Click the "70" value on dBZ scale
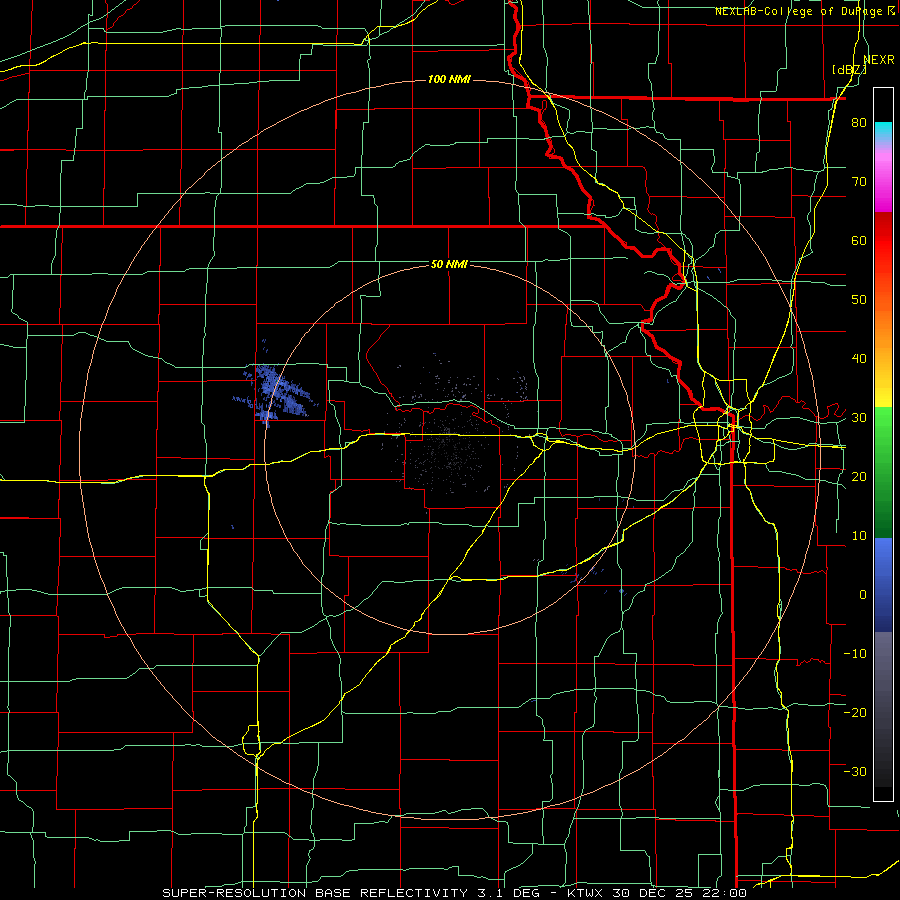 (859, 181)
